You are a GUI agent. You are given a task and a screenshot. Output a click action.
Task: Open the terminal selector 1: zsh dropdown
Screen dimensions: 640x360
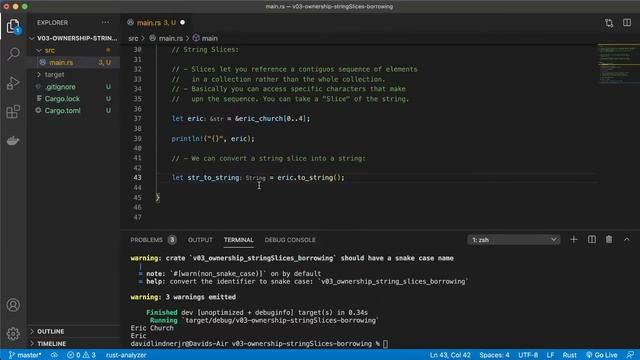(x=513, y=240)
